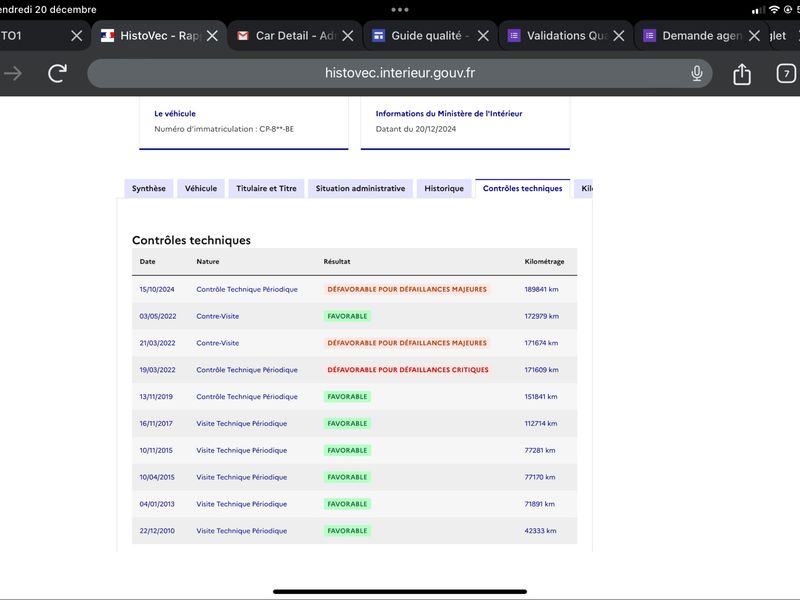Open the Historique tab
This screenshot has width=800, height=600.
(444, 188)
